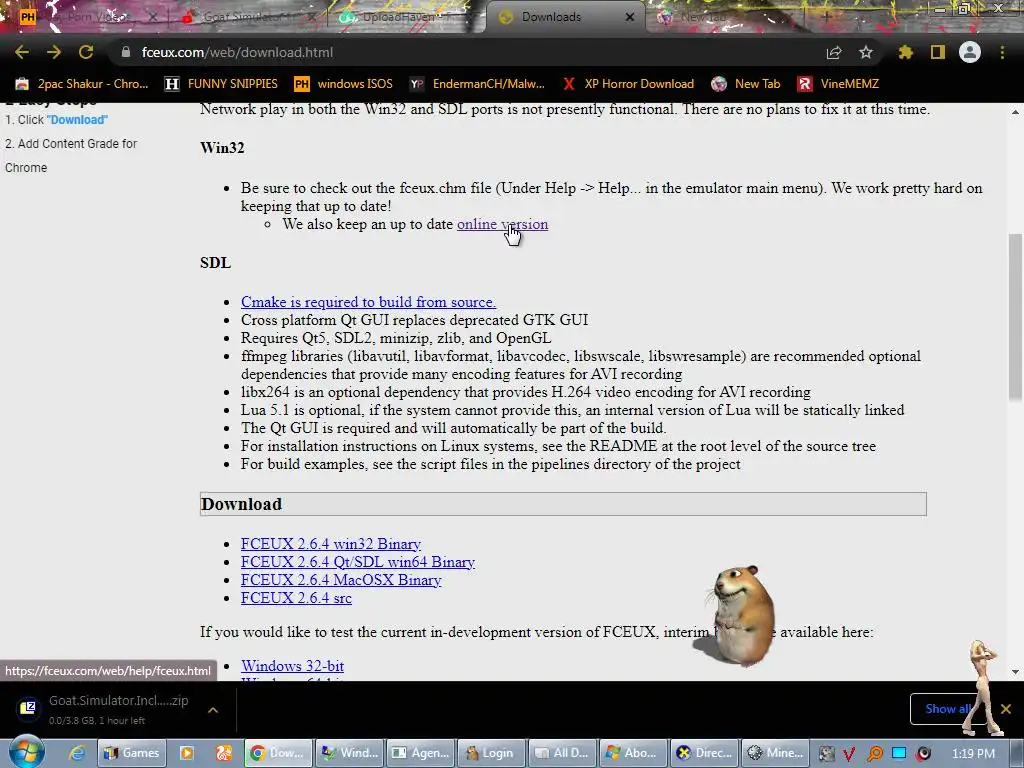Click the page scrollbar up arrow

click(x=1016, y=112)
